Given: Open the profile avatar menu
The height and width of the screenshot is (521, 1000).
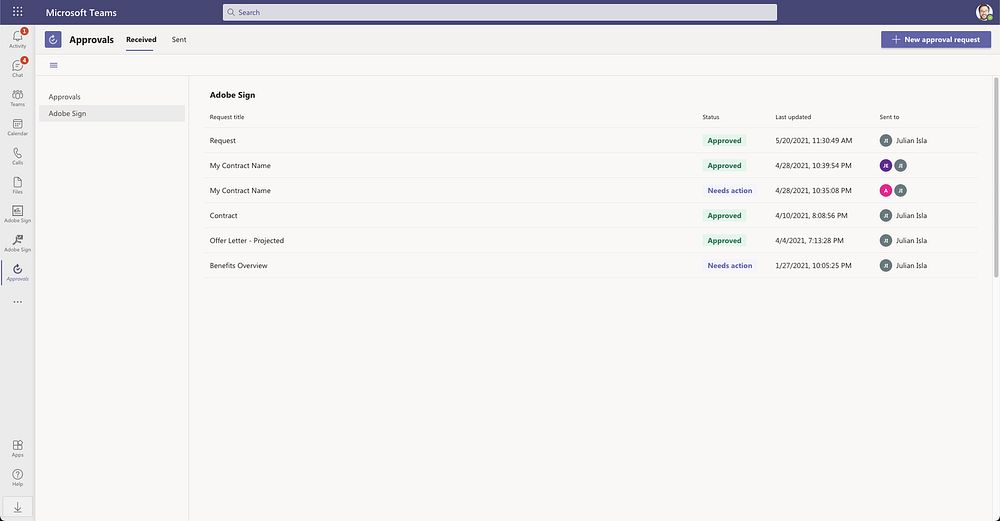Looking at the screenshot, I should click(984, 12).
